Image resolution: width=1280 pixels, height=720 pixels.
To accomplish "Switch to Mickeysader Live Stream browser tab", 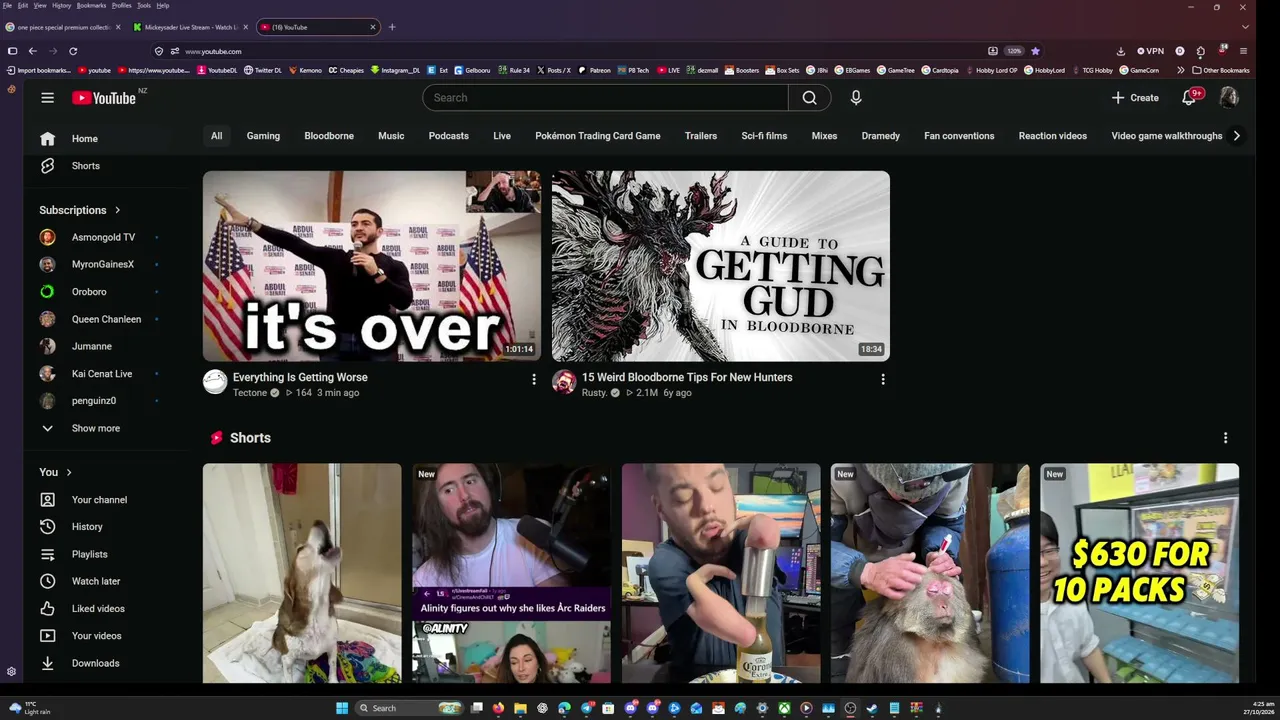I will coord(190,27).
